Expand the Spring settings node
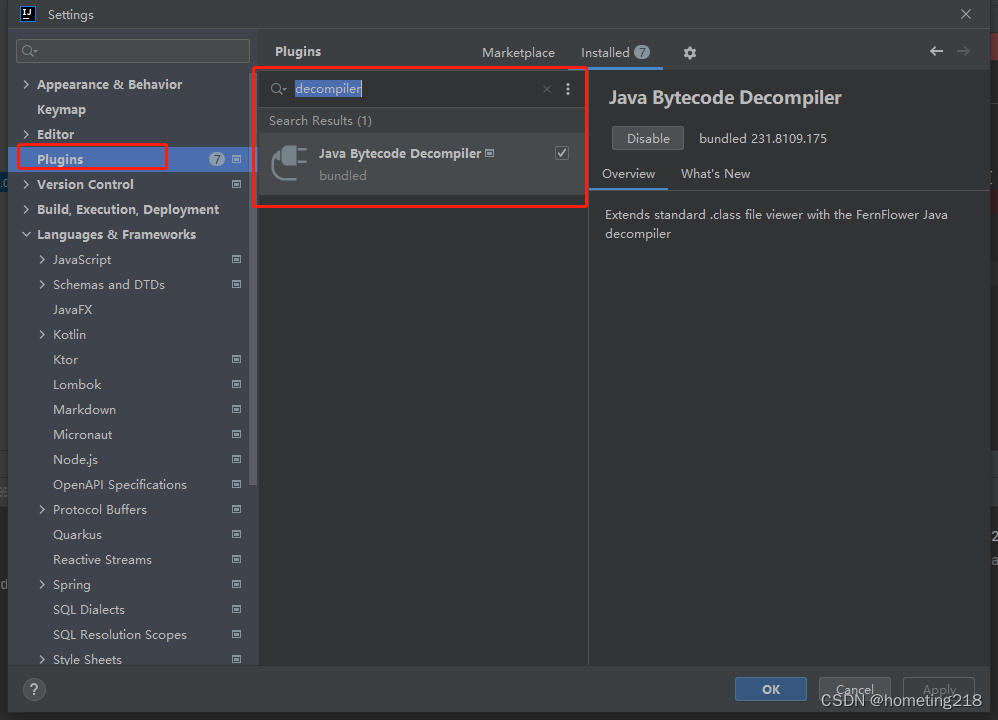This screenshot has width=998, height=720. pyautogui.click(x=42, y=584)
